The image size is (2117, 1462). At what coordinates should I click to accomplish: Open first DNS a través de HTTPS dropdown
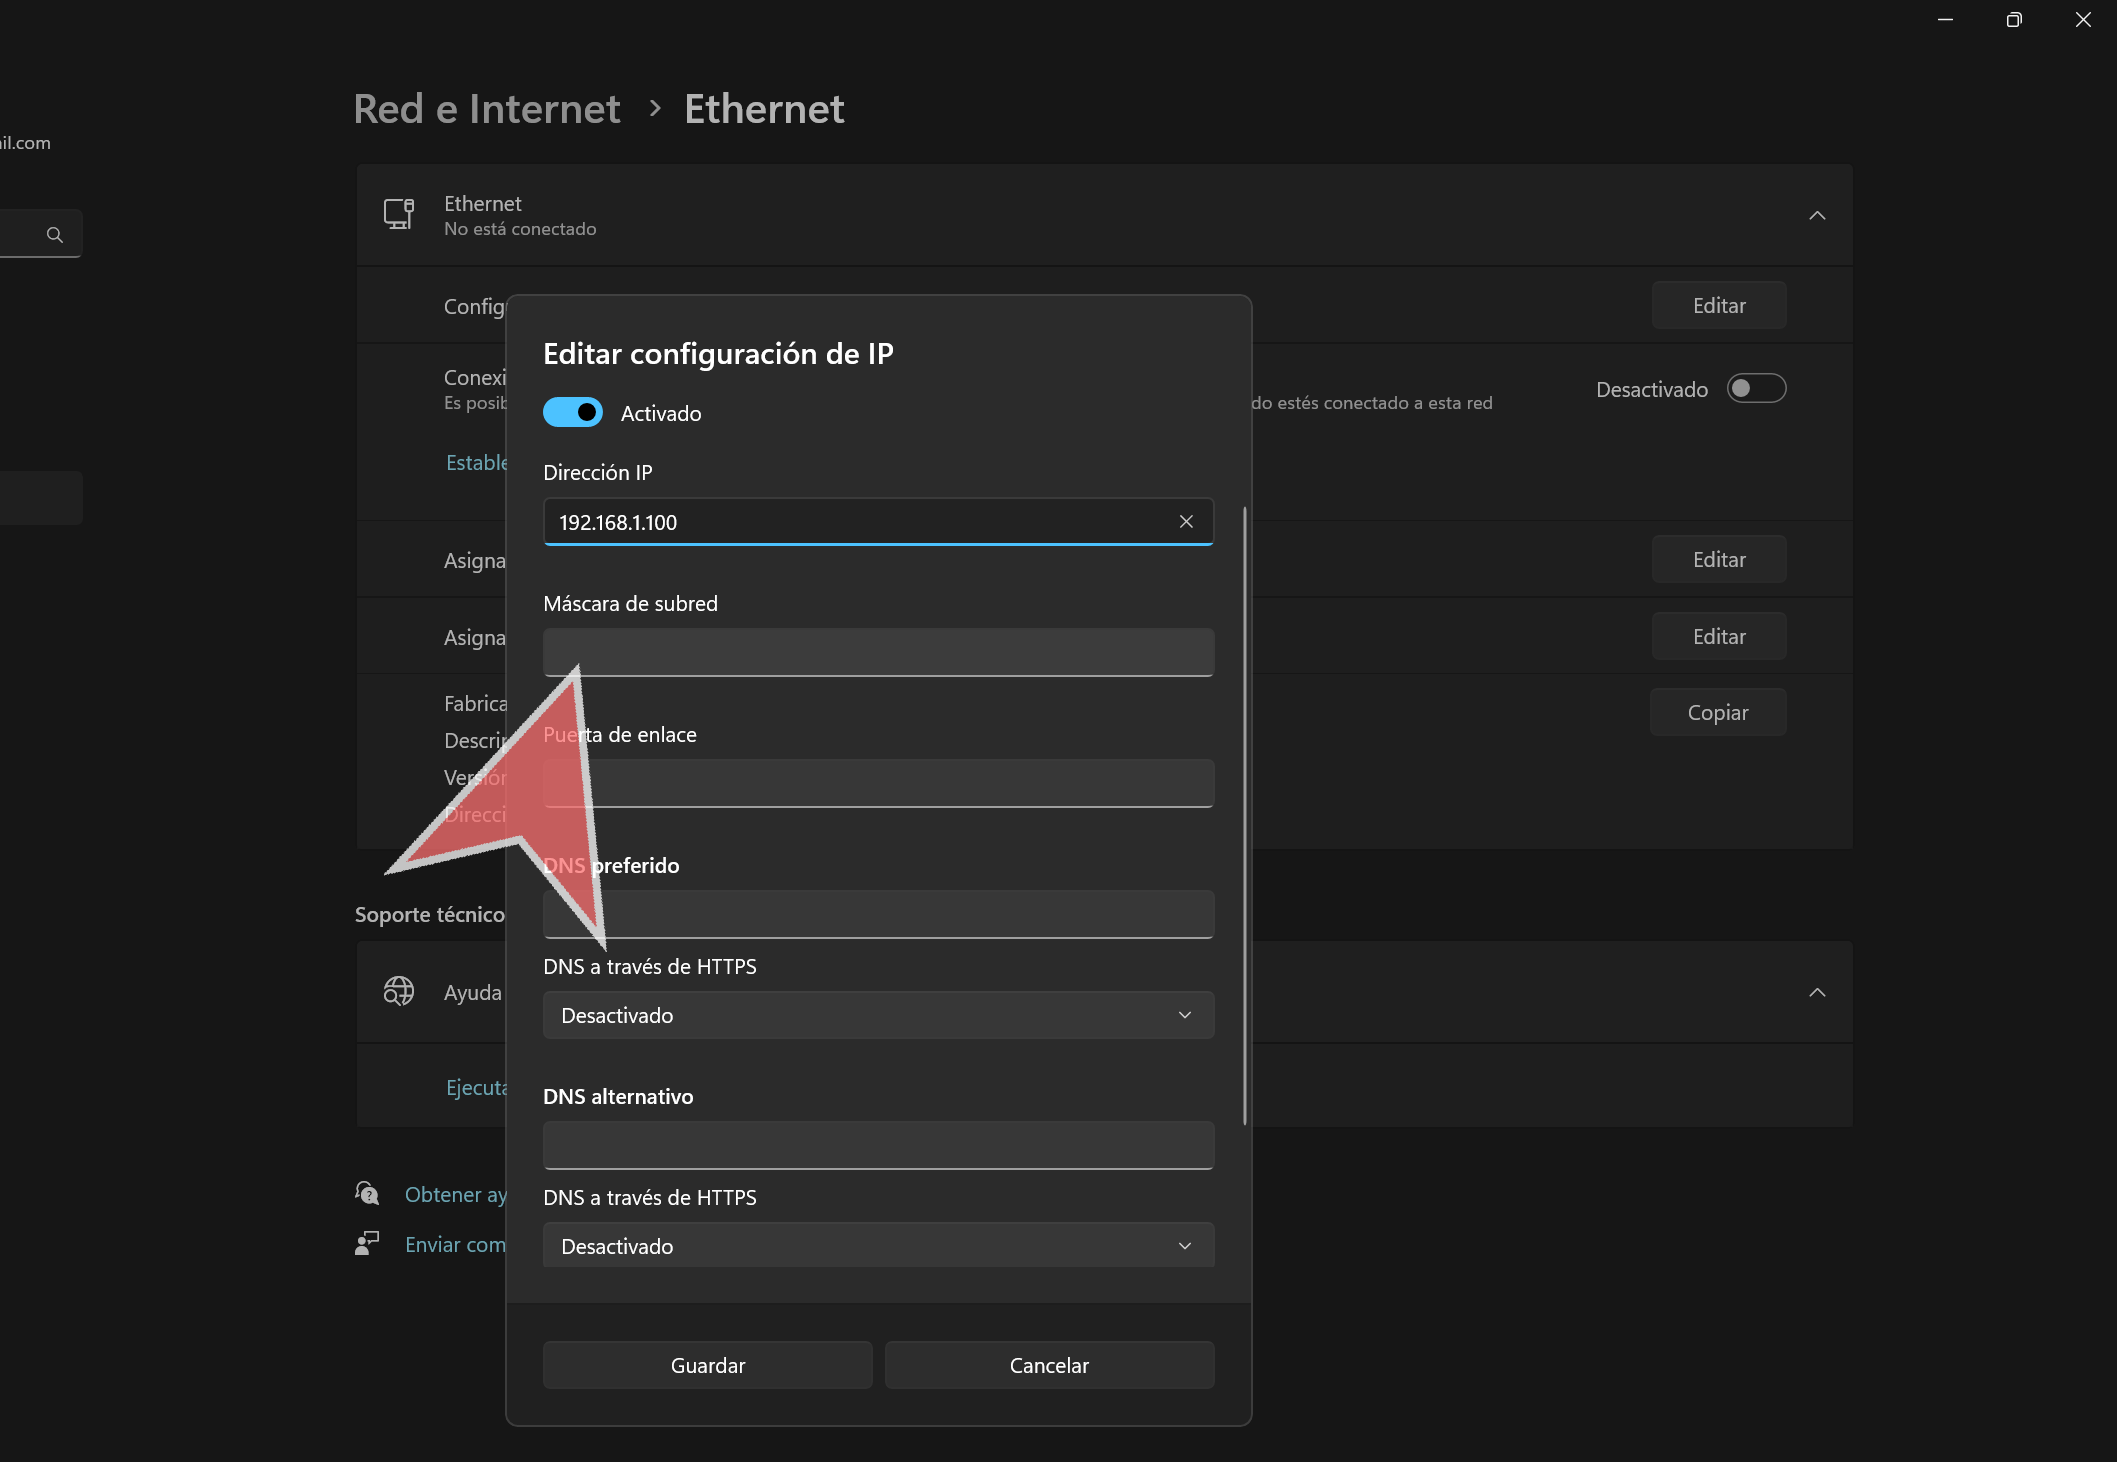click(878, 1015)
